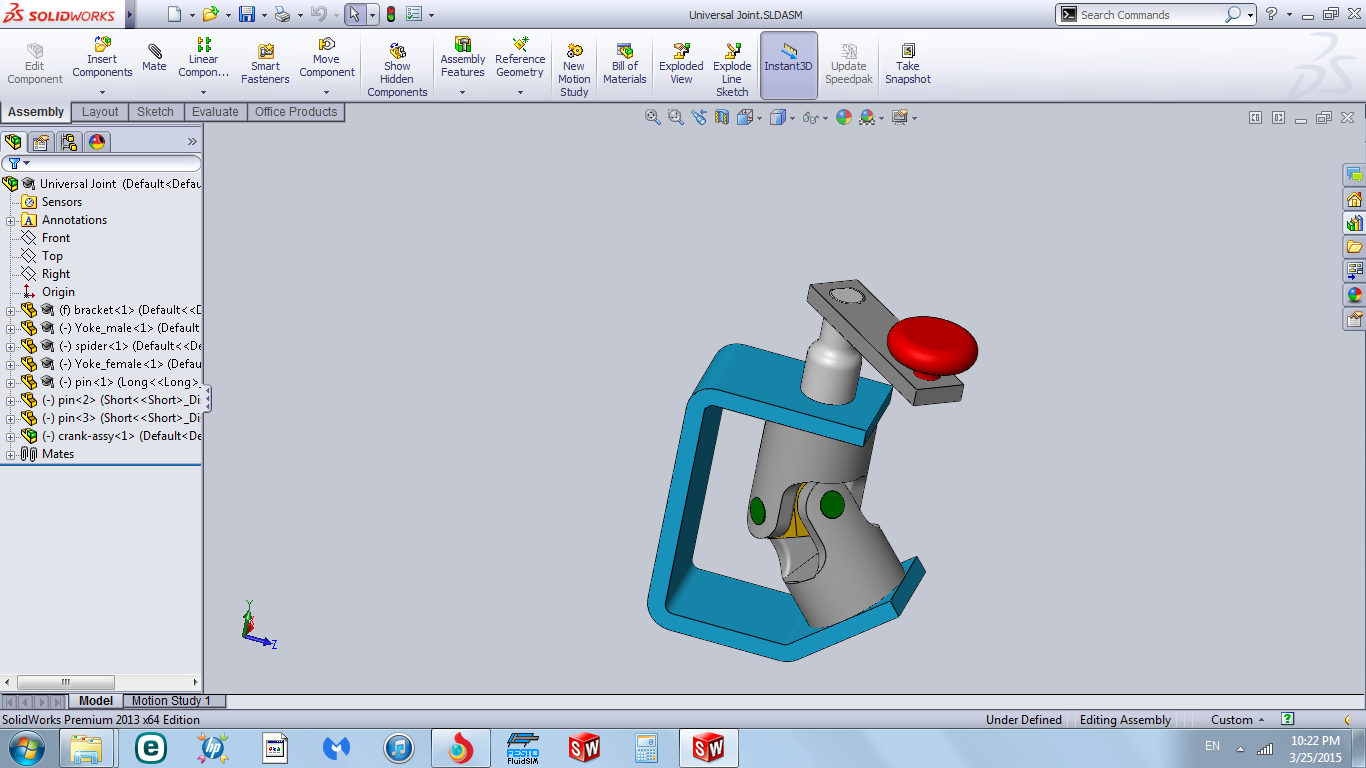Click Reference Geometry tool
1366x768 pixels.
coord(520,58)
